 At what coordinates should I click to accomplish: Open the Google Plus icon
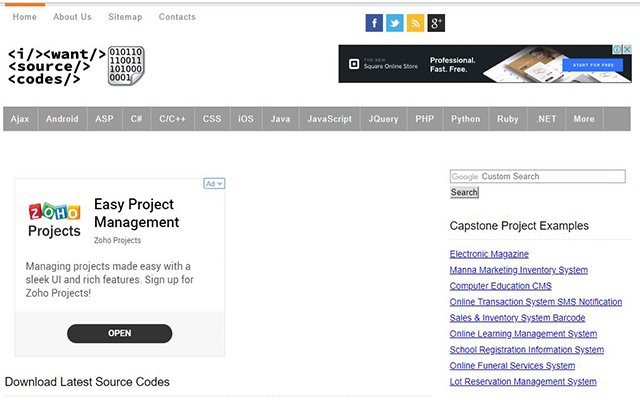[x=436, y=23]
